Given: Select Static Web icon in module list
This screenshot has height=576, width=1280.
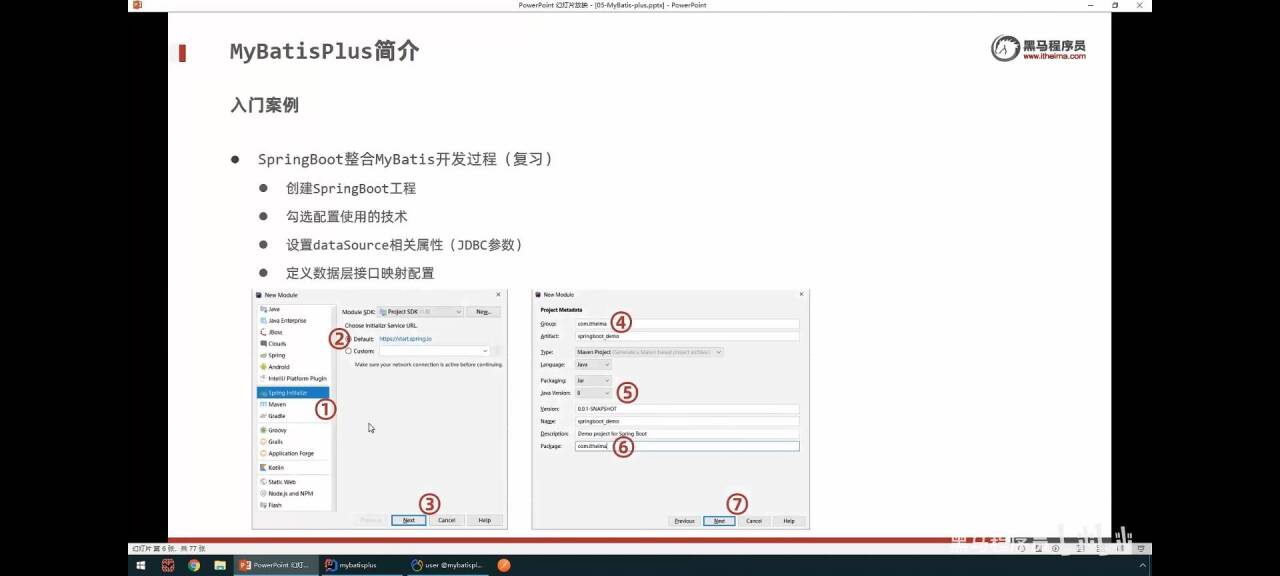Looking at the screenshot, I should (263, 482).
